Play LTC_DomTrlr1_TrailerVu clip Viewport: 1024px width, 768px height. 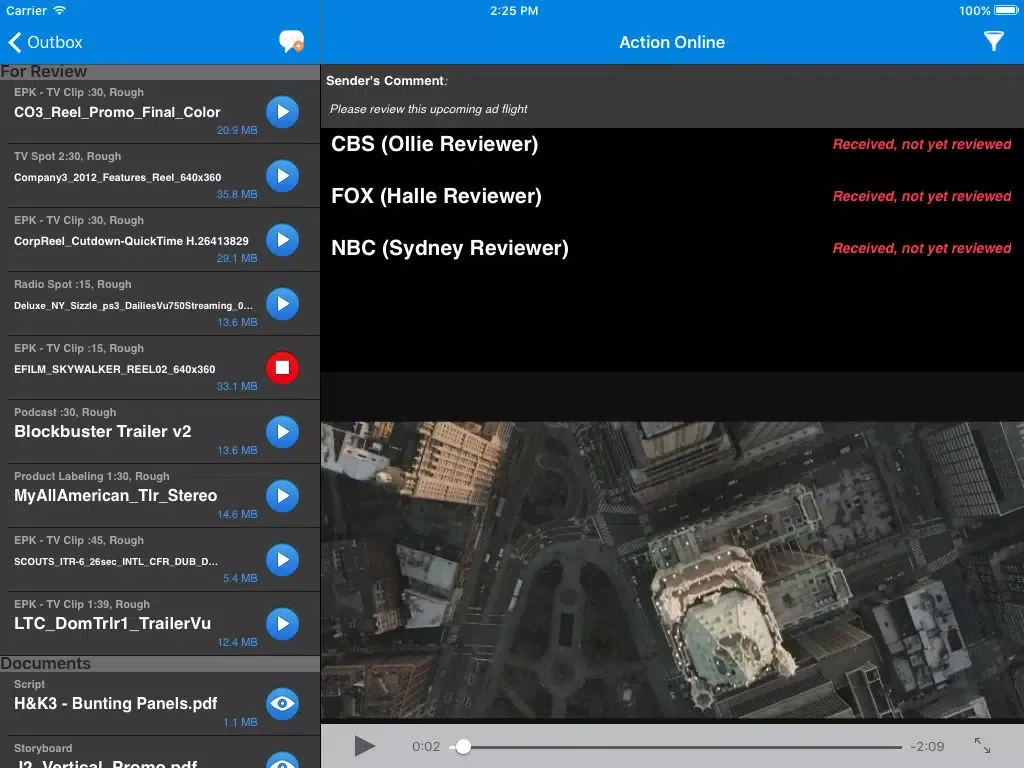click(x=282, y=624)
